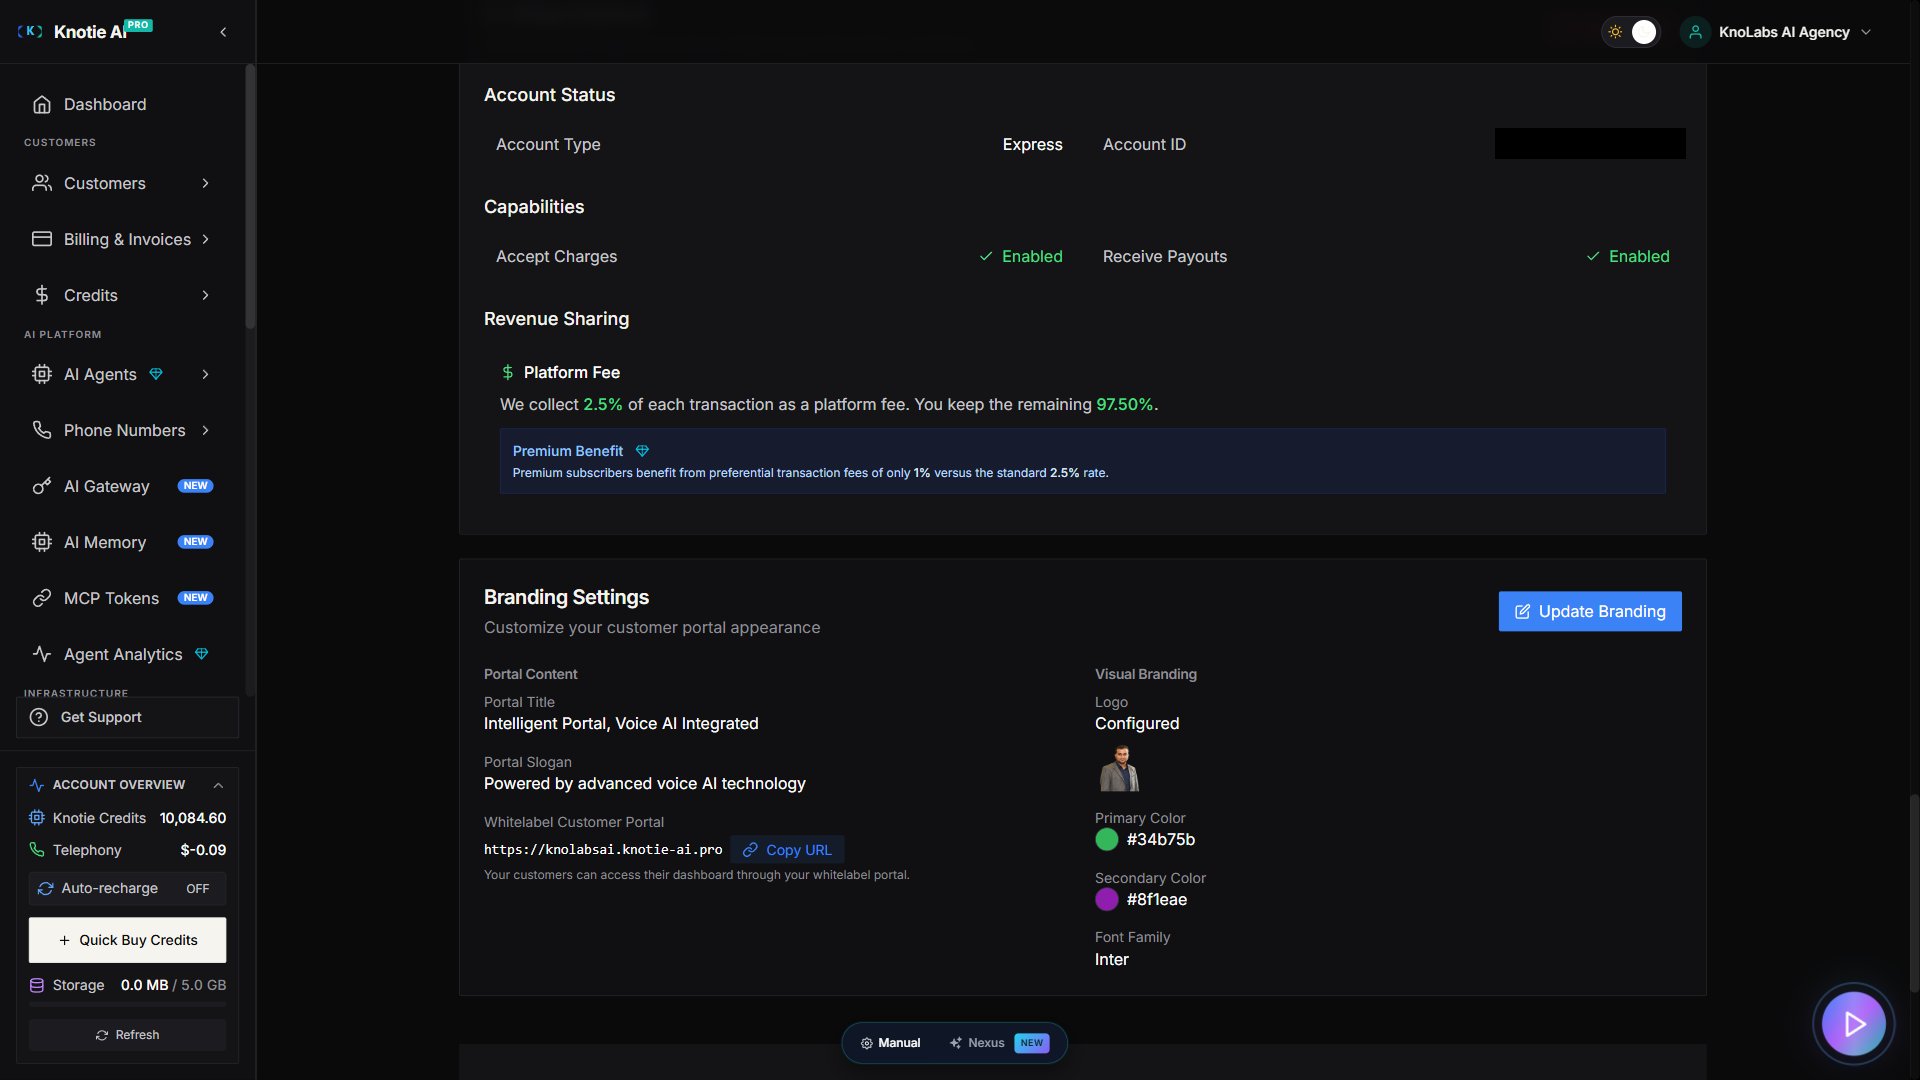The image size is (1920, 1080).
Task: Expand the AI Agents submenu chevron
Action: click(205, 374)
